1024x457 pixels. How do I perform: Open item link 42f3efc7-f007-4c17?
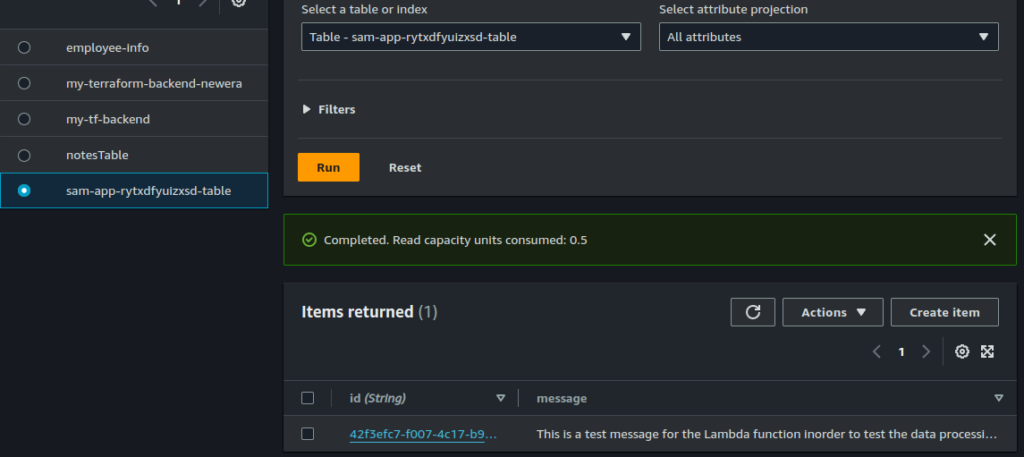[x=422, y=434]
